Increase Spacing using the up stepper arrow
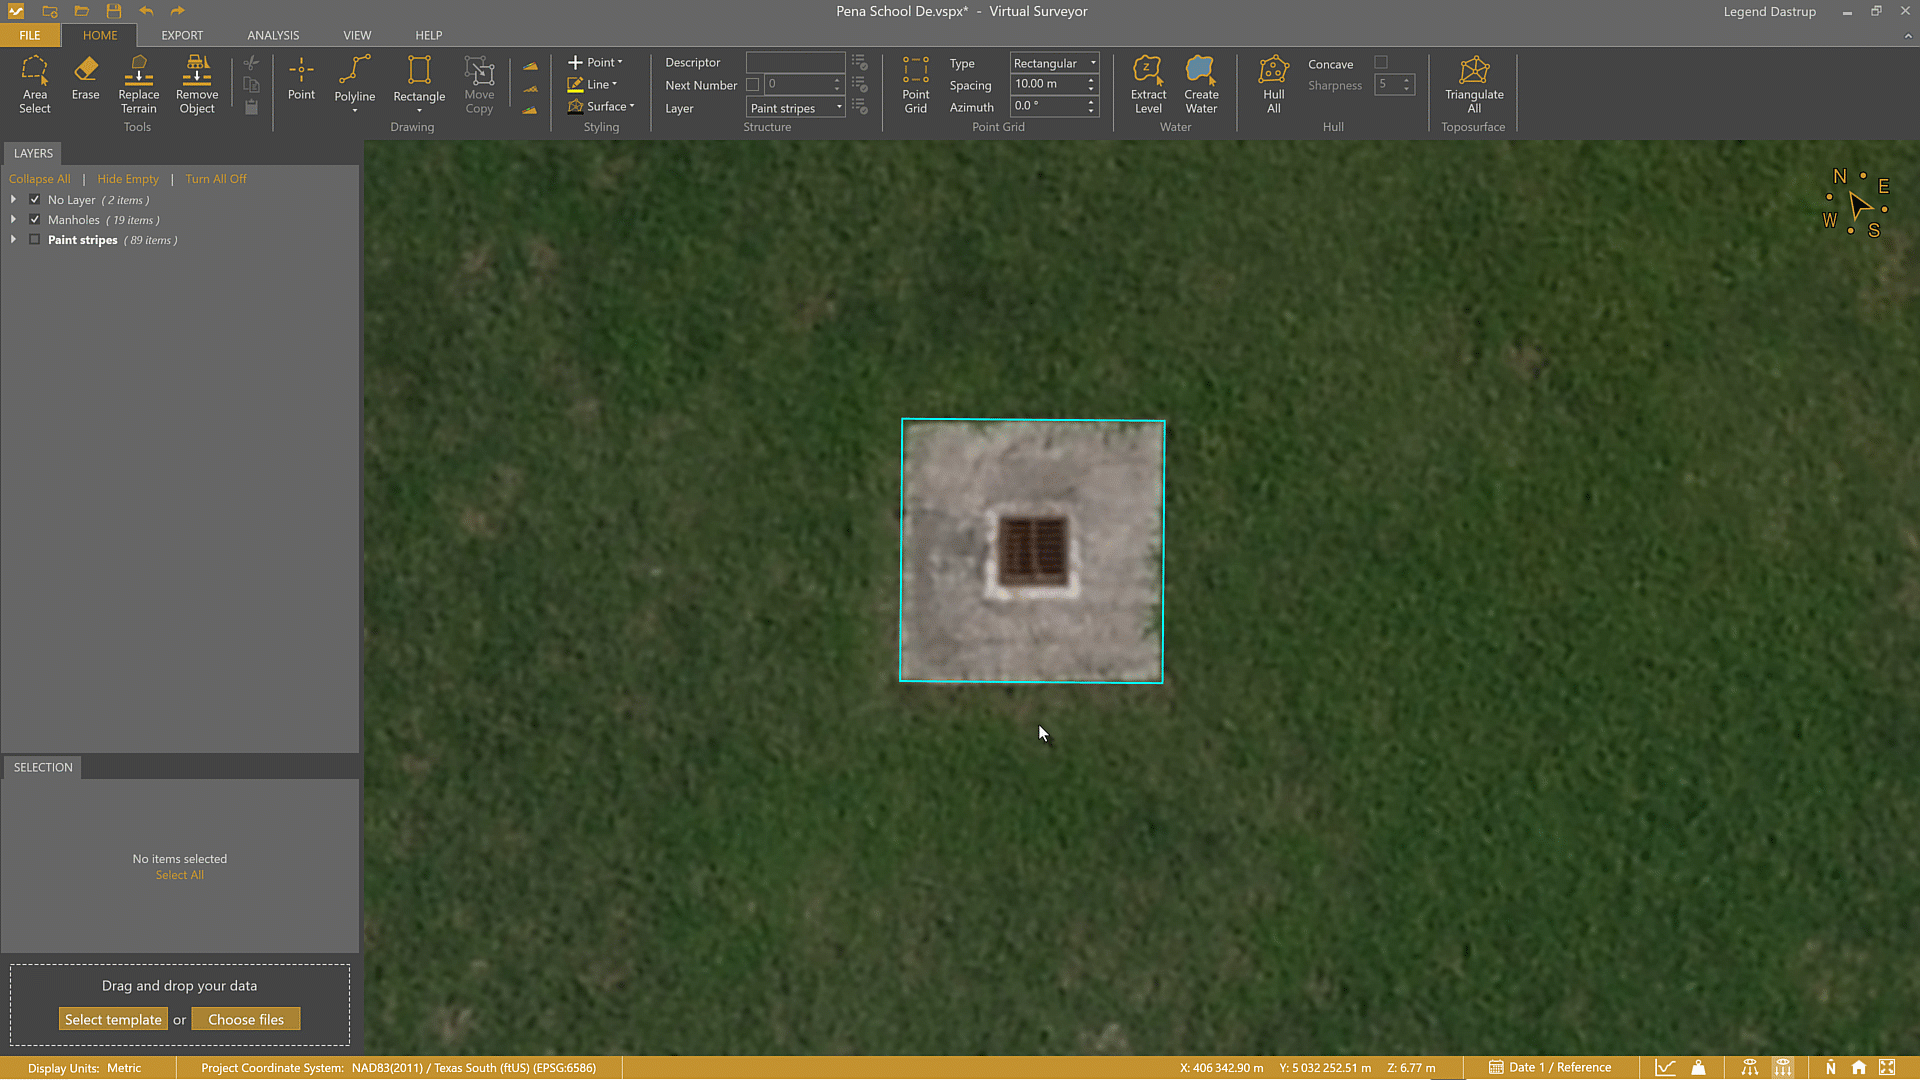 [1090, 79]
